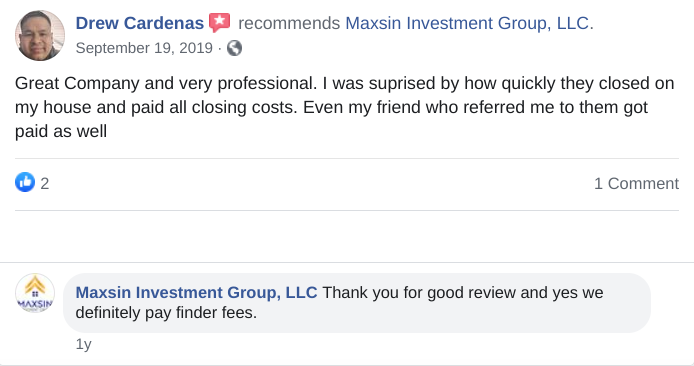Viewport: 694px width, 366px height.
Task: Expand the 1 Comment link
Action: 636,183
